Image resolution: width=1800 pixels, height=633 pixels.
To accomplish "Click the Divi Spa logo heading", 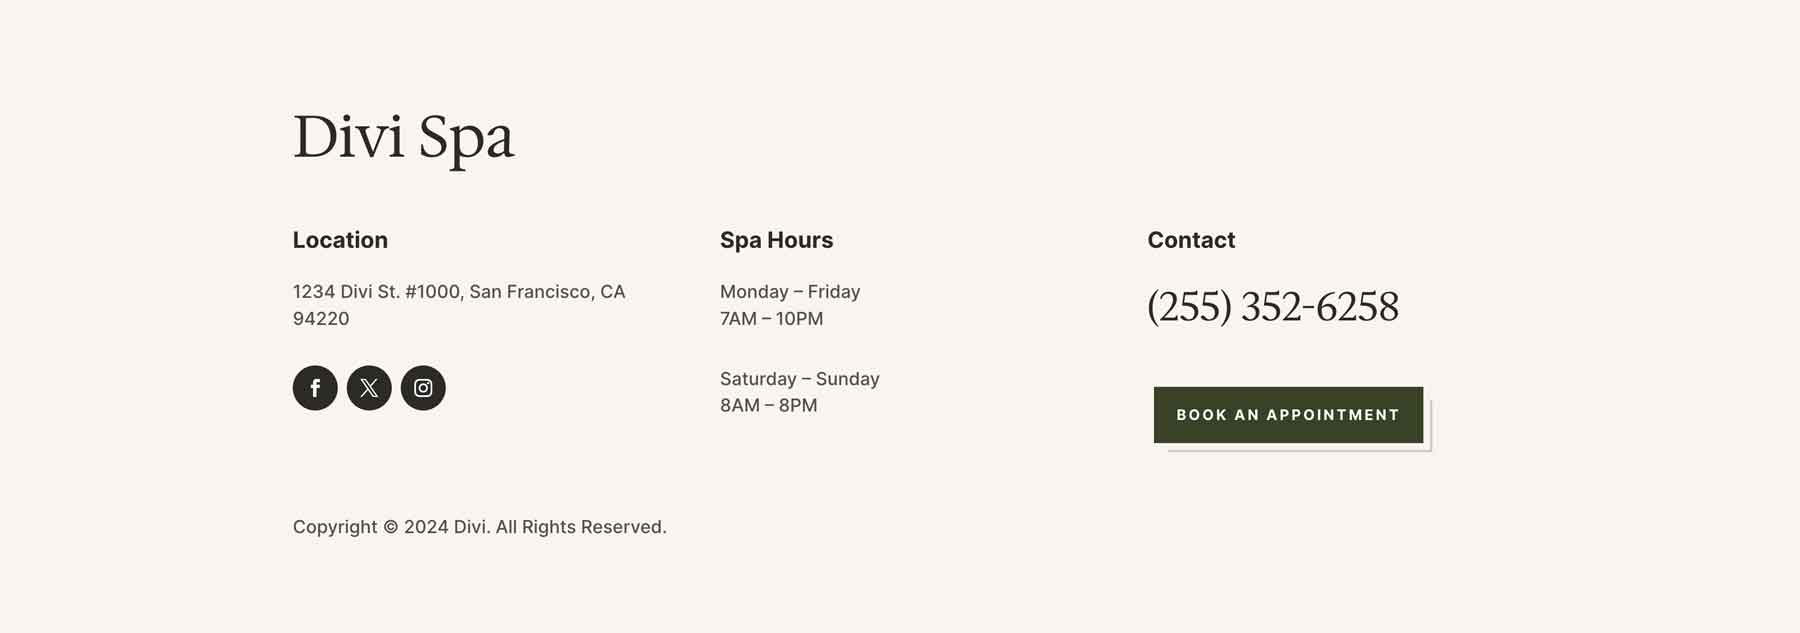I will tap(404, 136).
